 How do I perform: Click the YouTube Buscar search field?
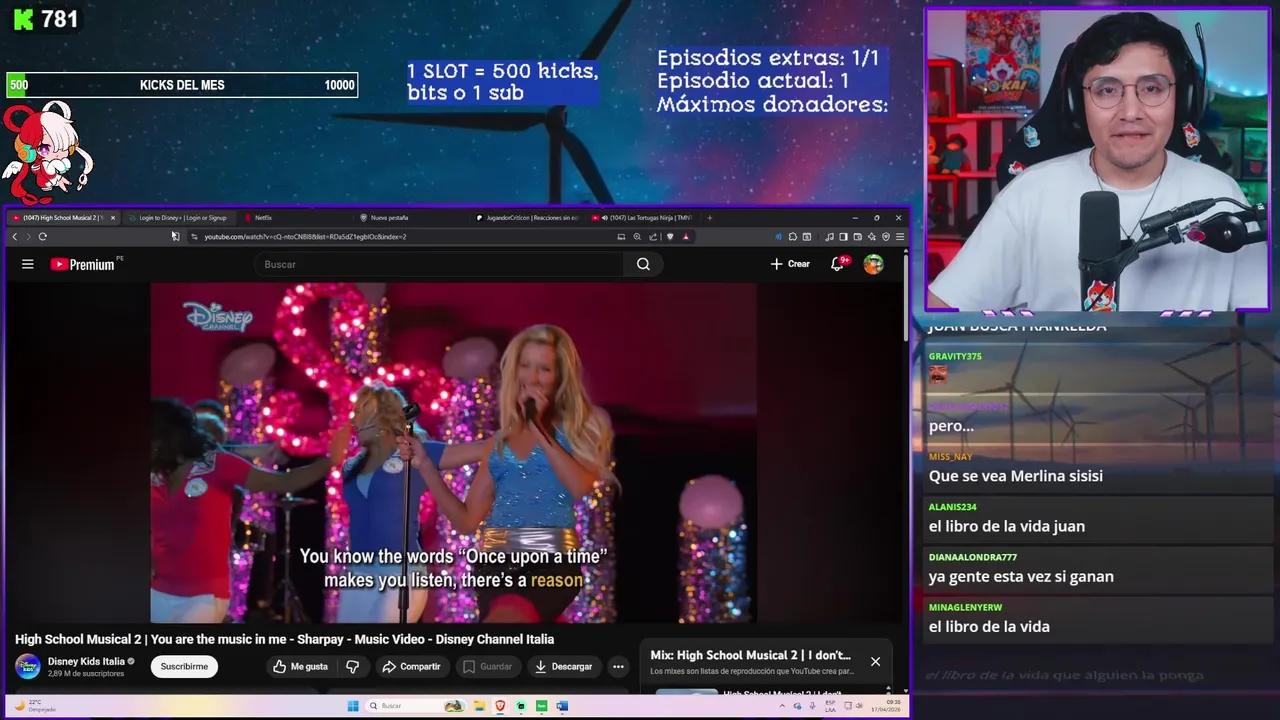[440, 264]
